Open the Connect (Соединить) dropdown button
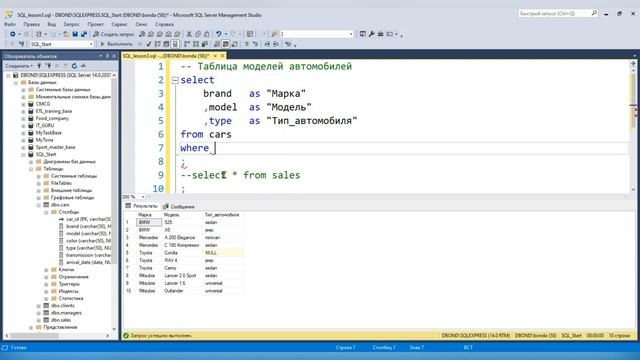The height and width of the screenshot is (360, 640). pos(19,65)
